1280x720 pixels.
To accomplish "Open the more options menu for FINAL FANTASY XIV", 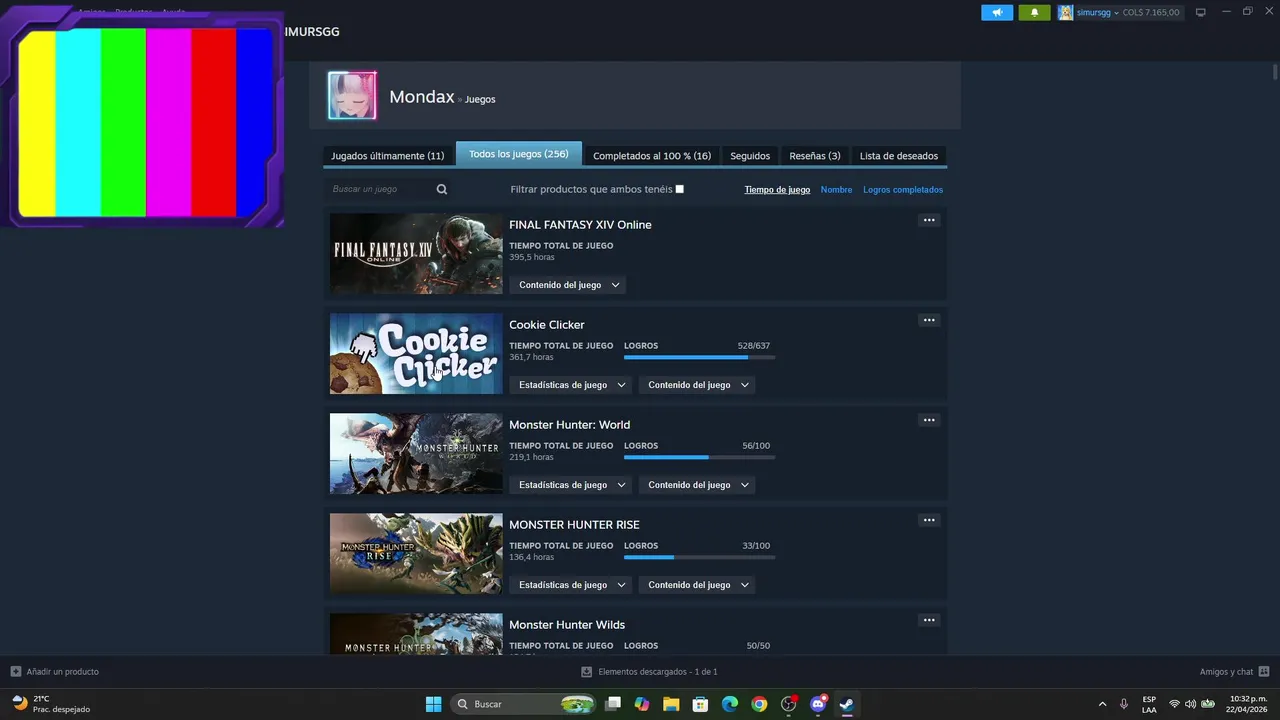I will 929,220.
